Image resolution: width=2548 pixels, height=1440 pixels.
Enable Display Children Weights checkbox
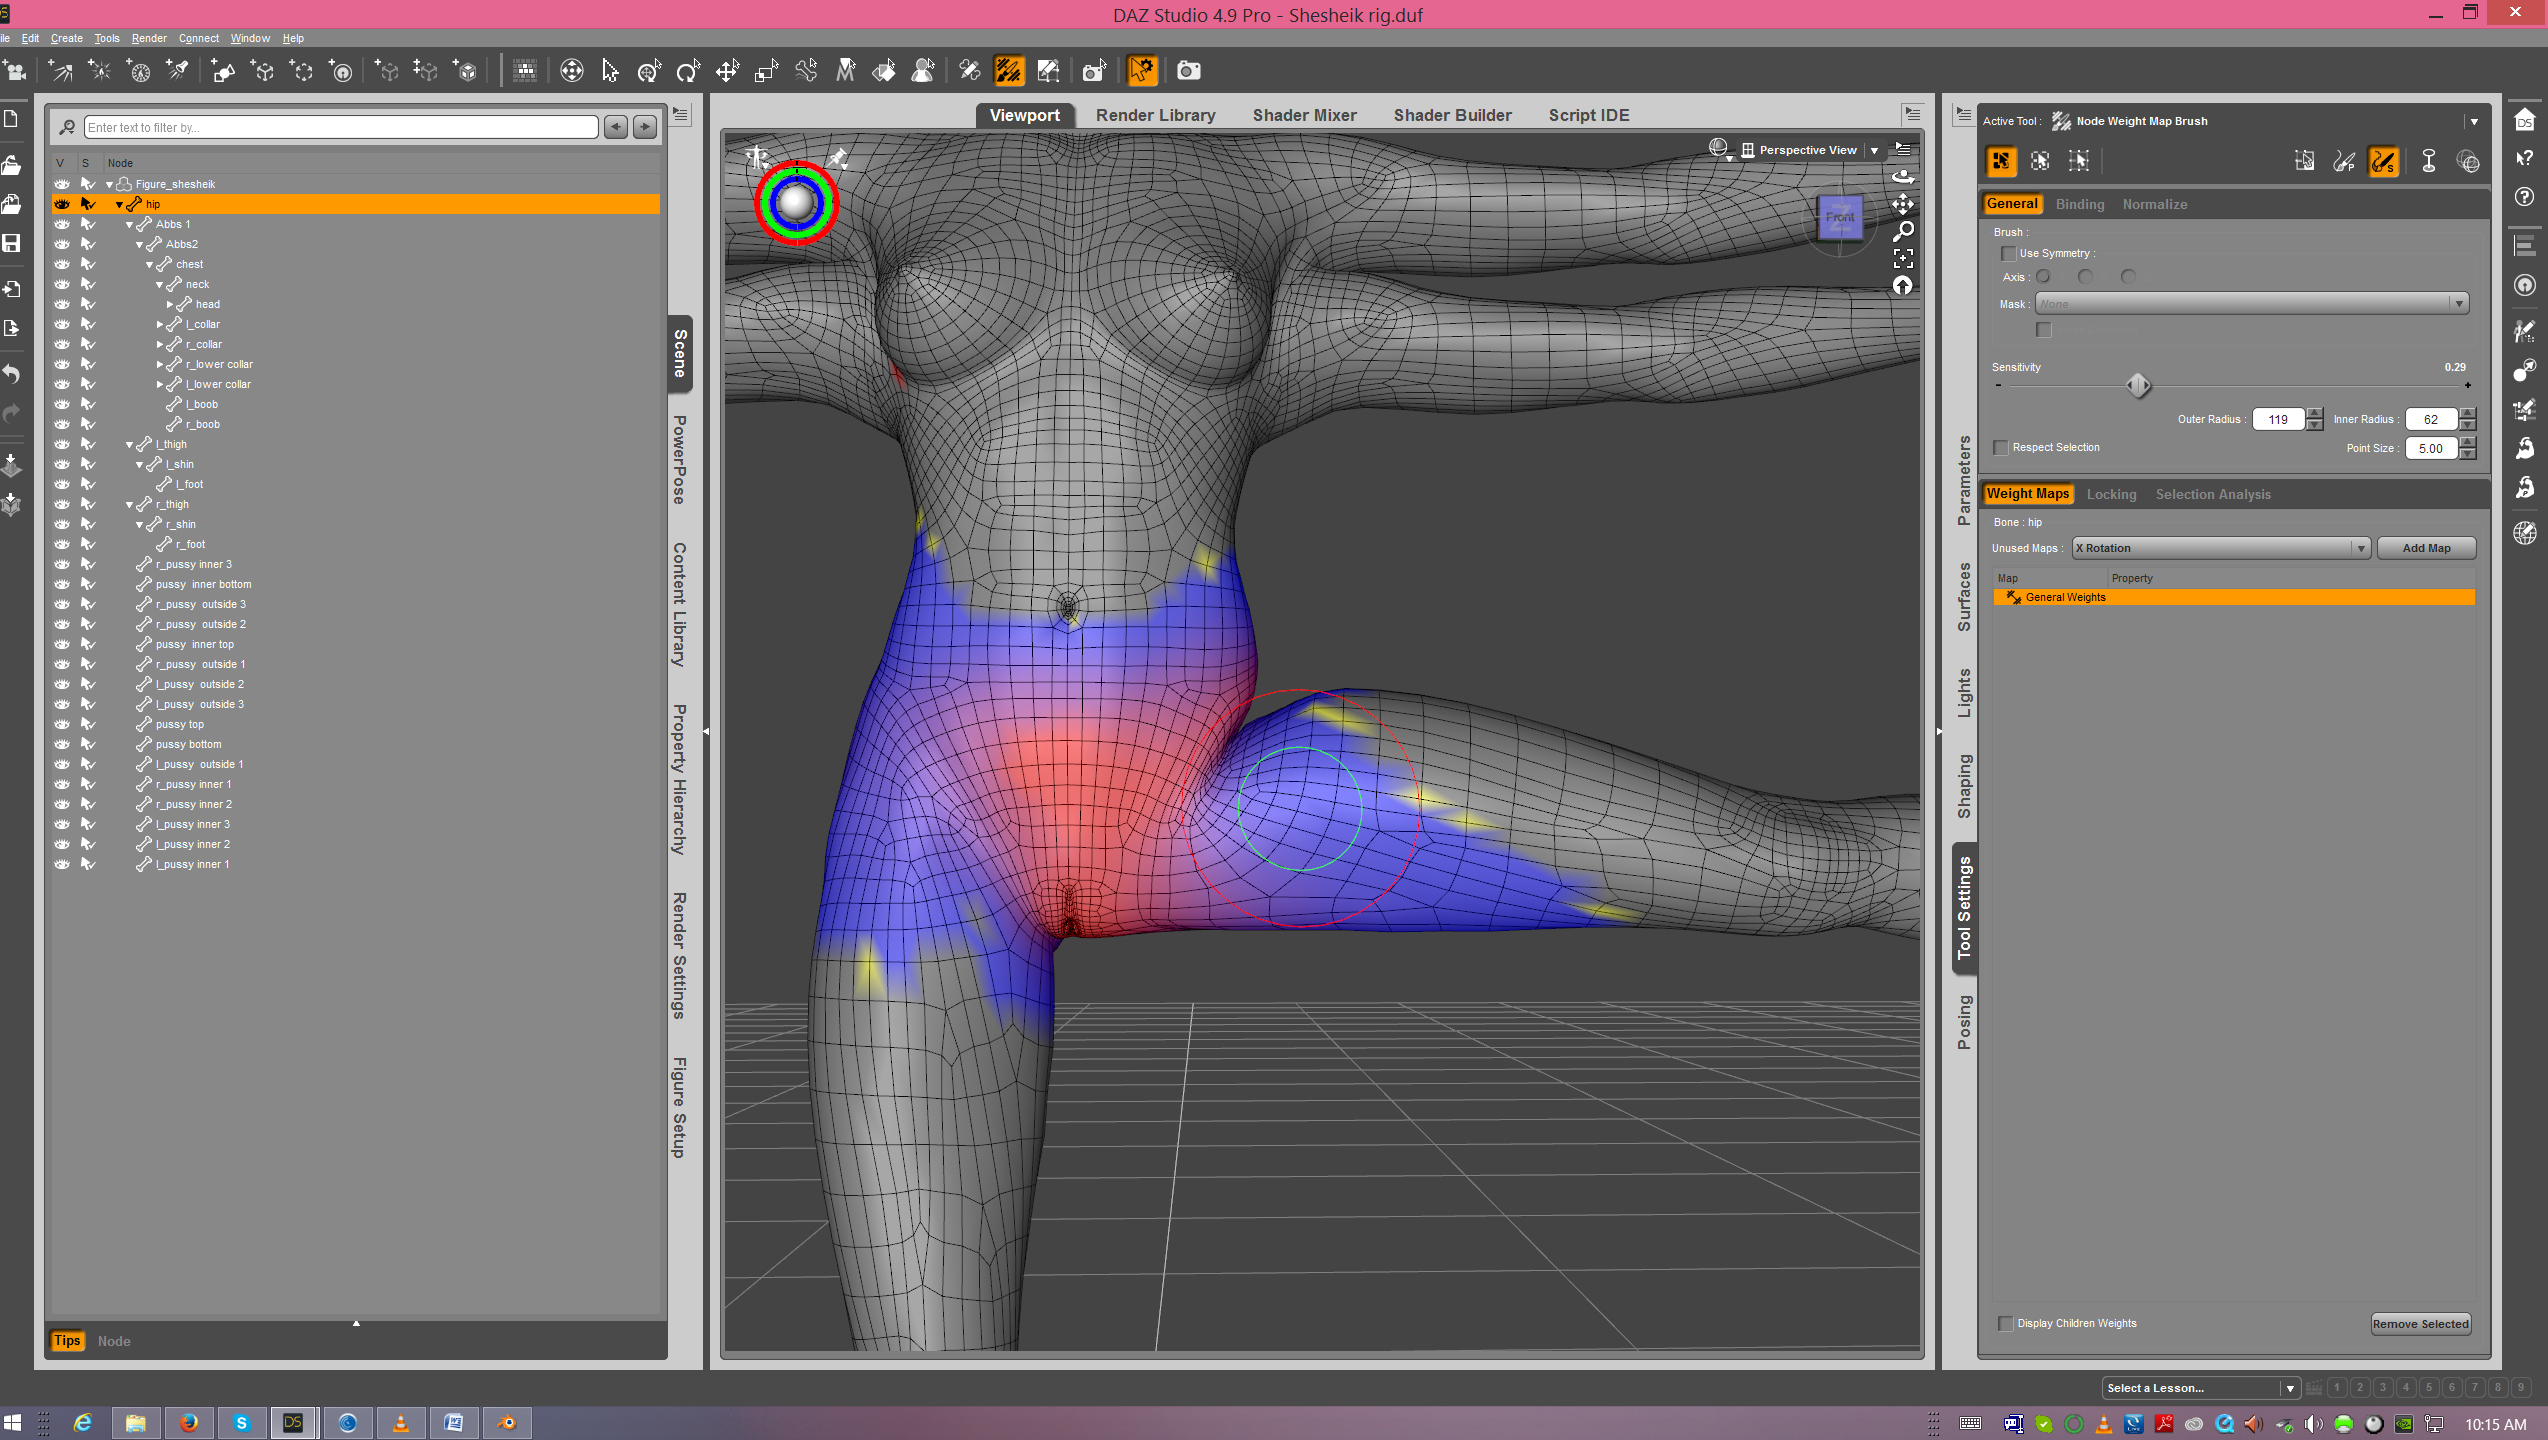2005,1324
